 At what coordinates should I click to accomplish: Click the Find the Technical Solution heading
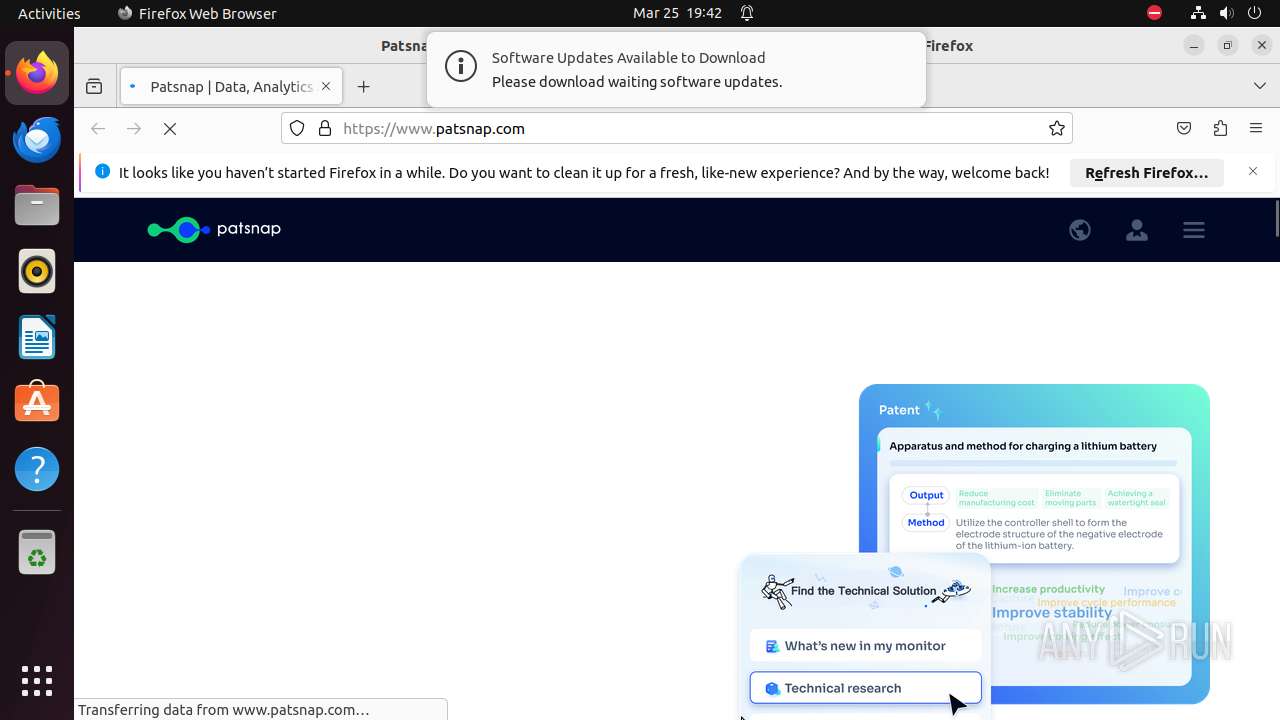(x=863, y=591)
